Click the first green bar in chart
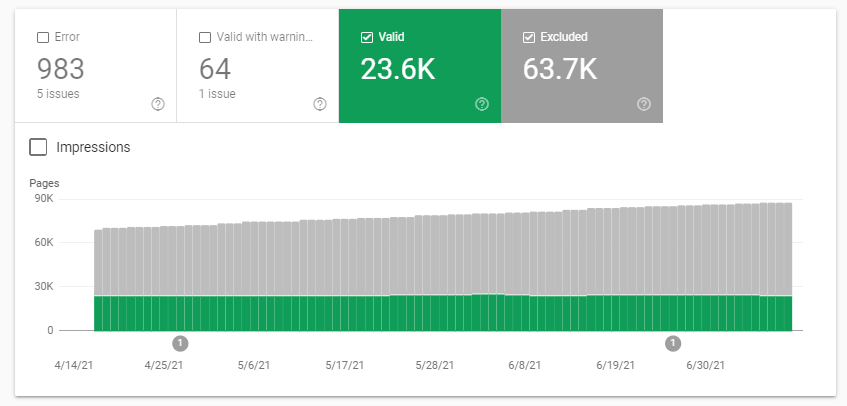 [98, 313]
